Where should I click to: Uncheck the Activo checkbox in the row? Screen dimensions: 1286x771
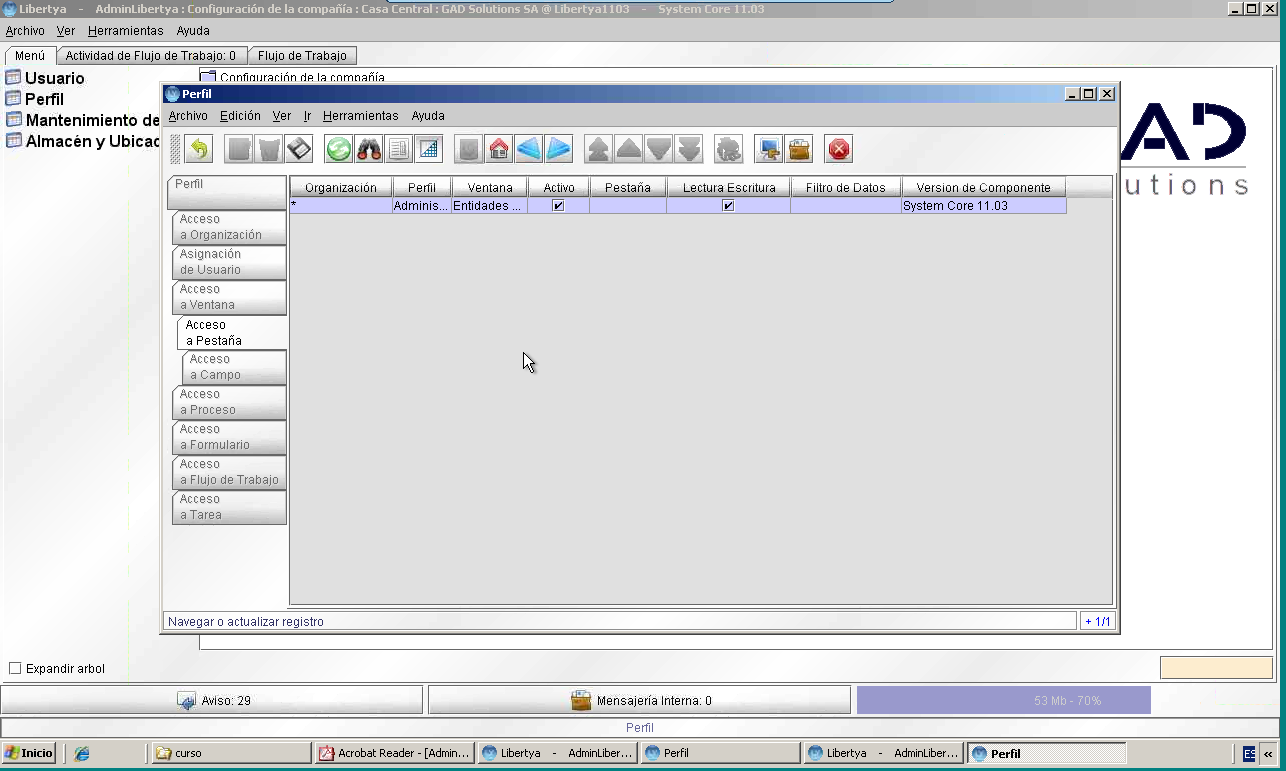coord(558,206)
